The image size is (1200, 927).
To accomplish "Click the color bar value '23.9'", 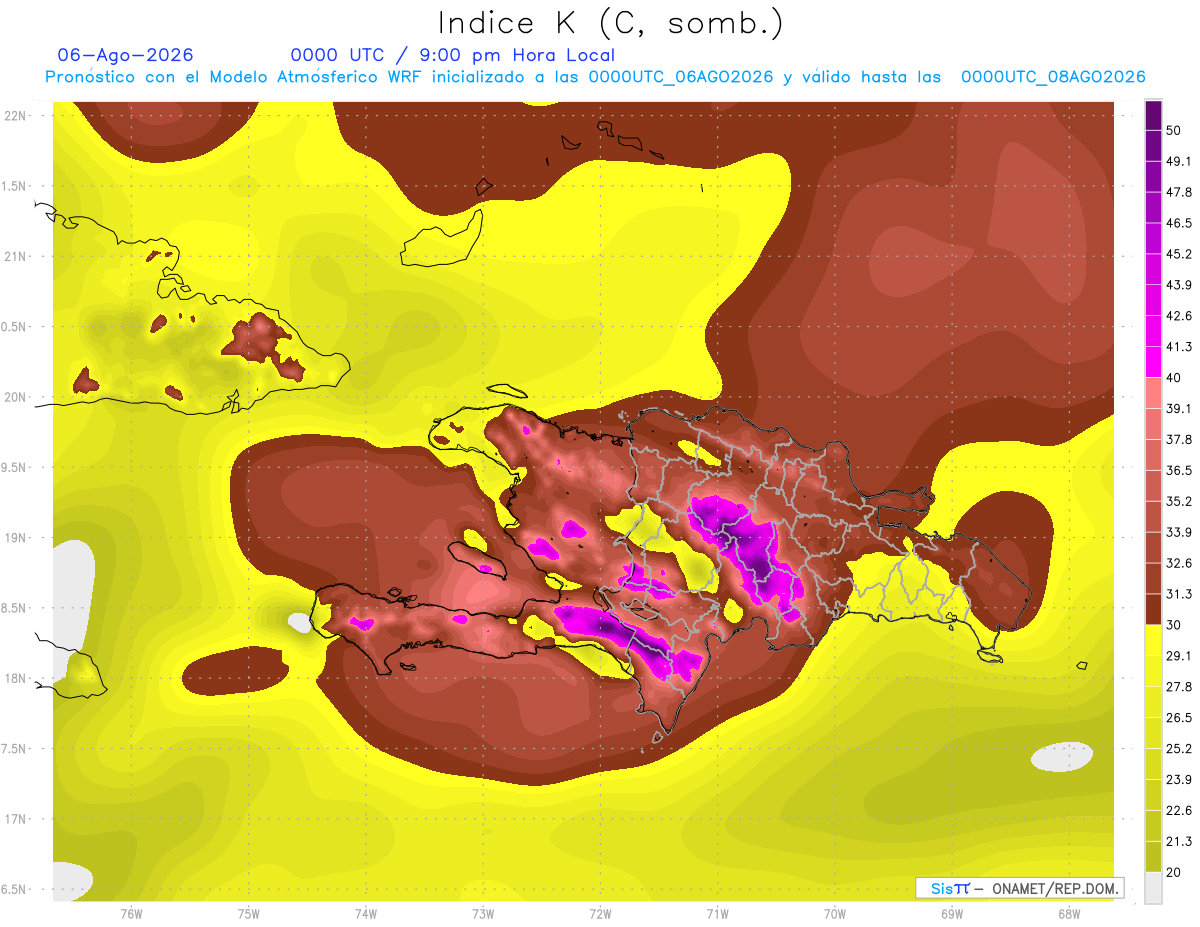I will tap(1178, 780).
